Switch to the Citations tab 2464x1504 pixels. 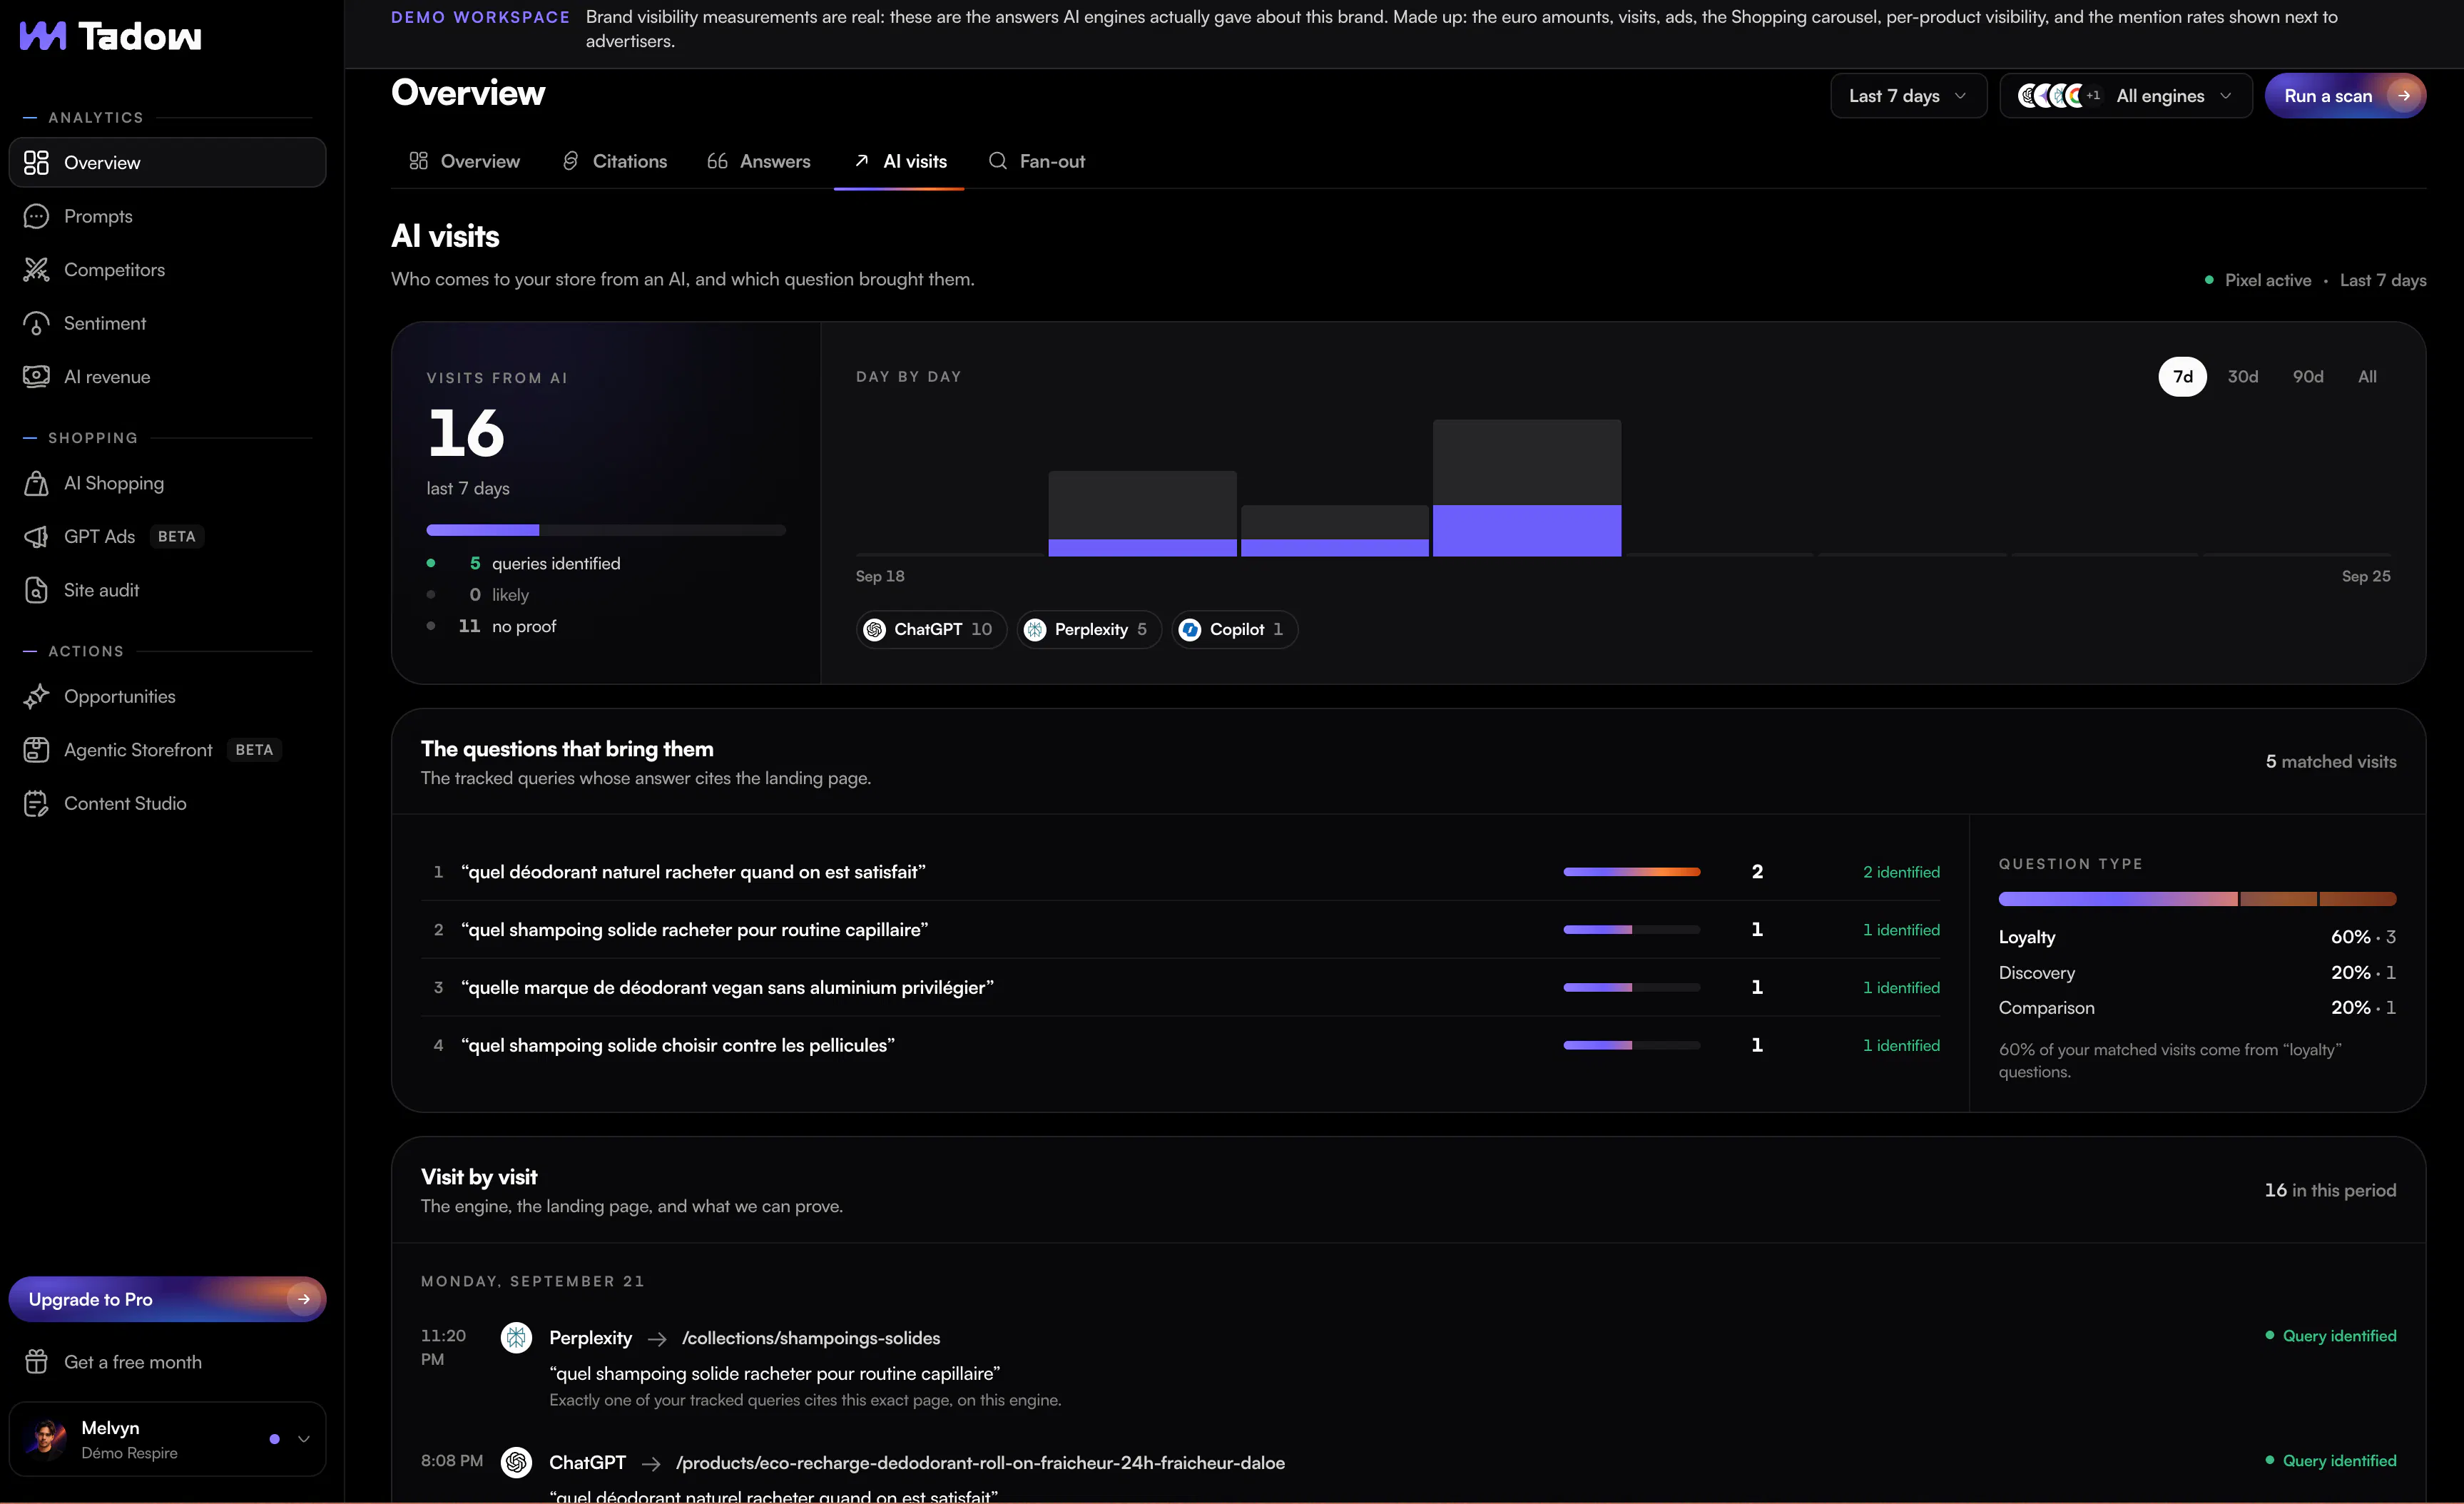pyautogui.click(x=614, y=161)
